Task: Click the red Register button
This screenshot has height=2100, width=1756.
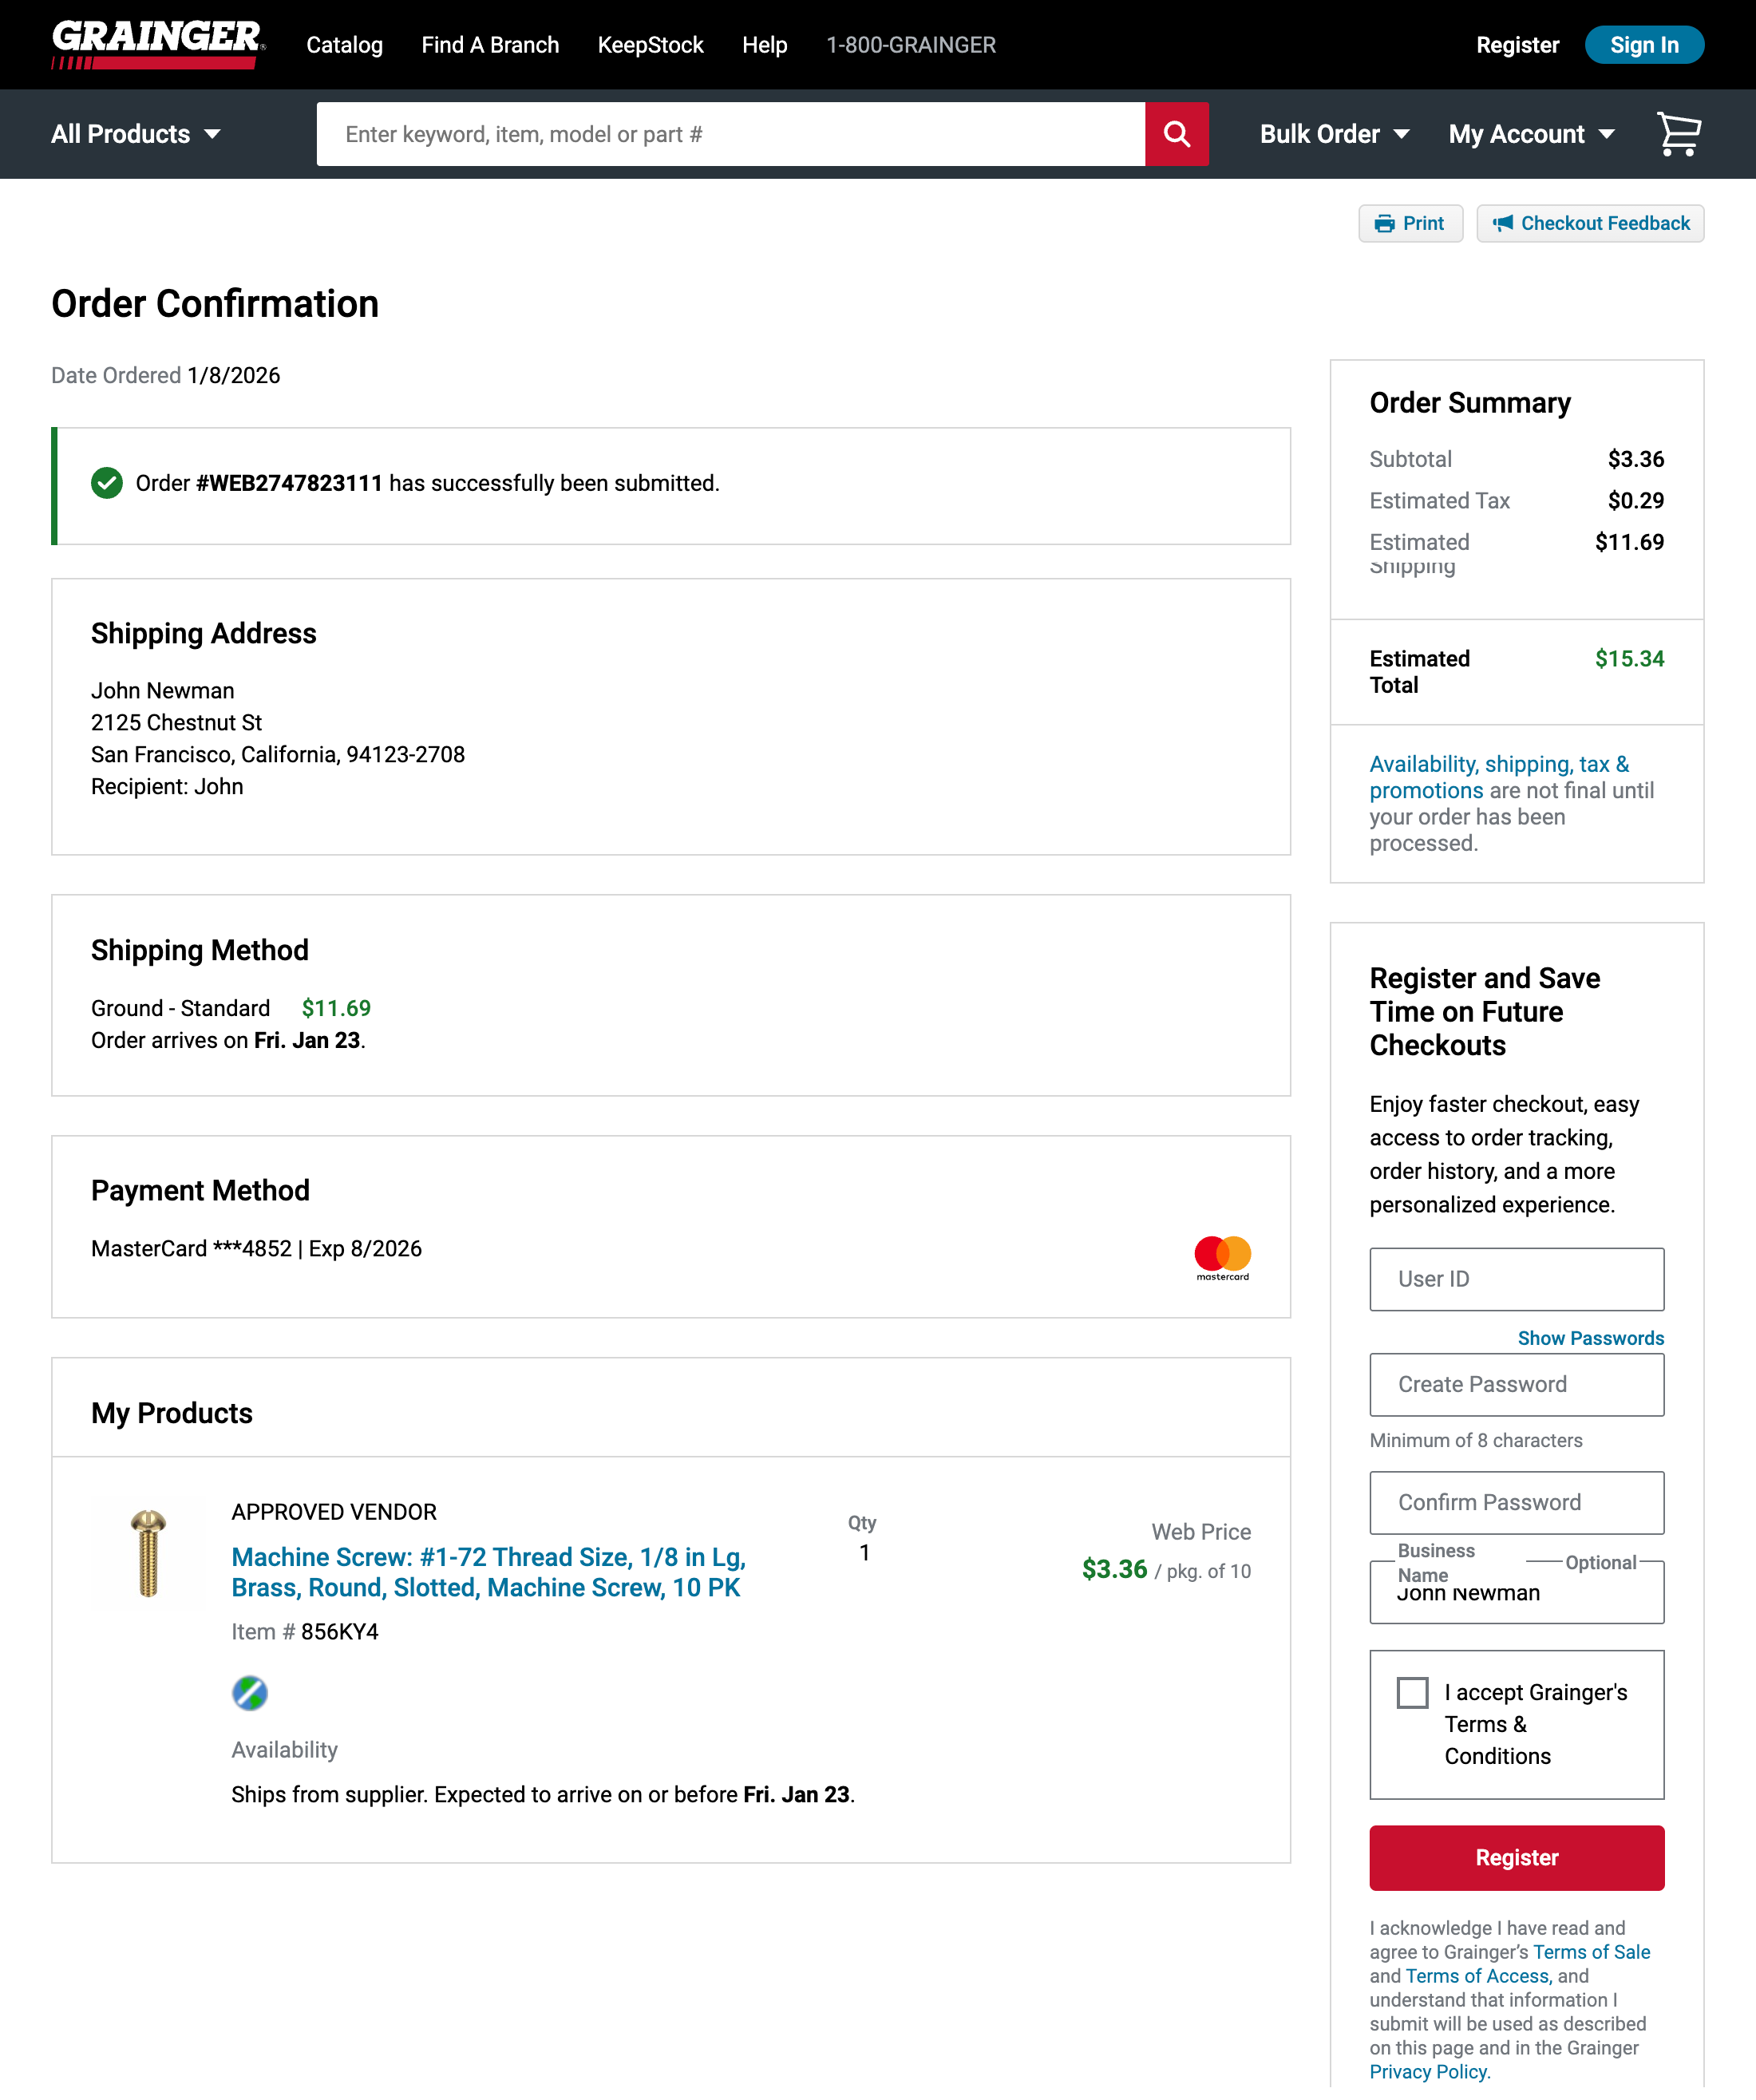Action: pyautogui.click(x=1516, y=1857)
